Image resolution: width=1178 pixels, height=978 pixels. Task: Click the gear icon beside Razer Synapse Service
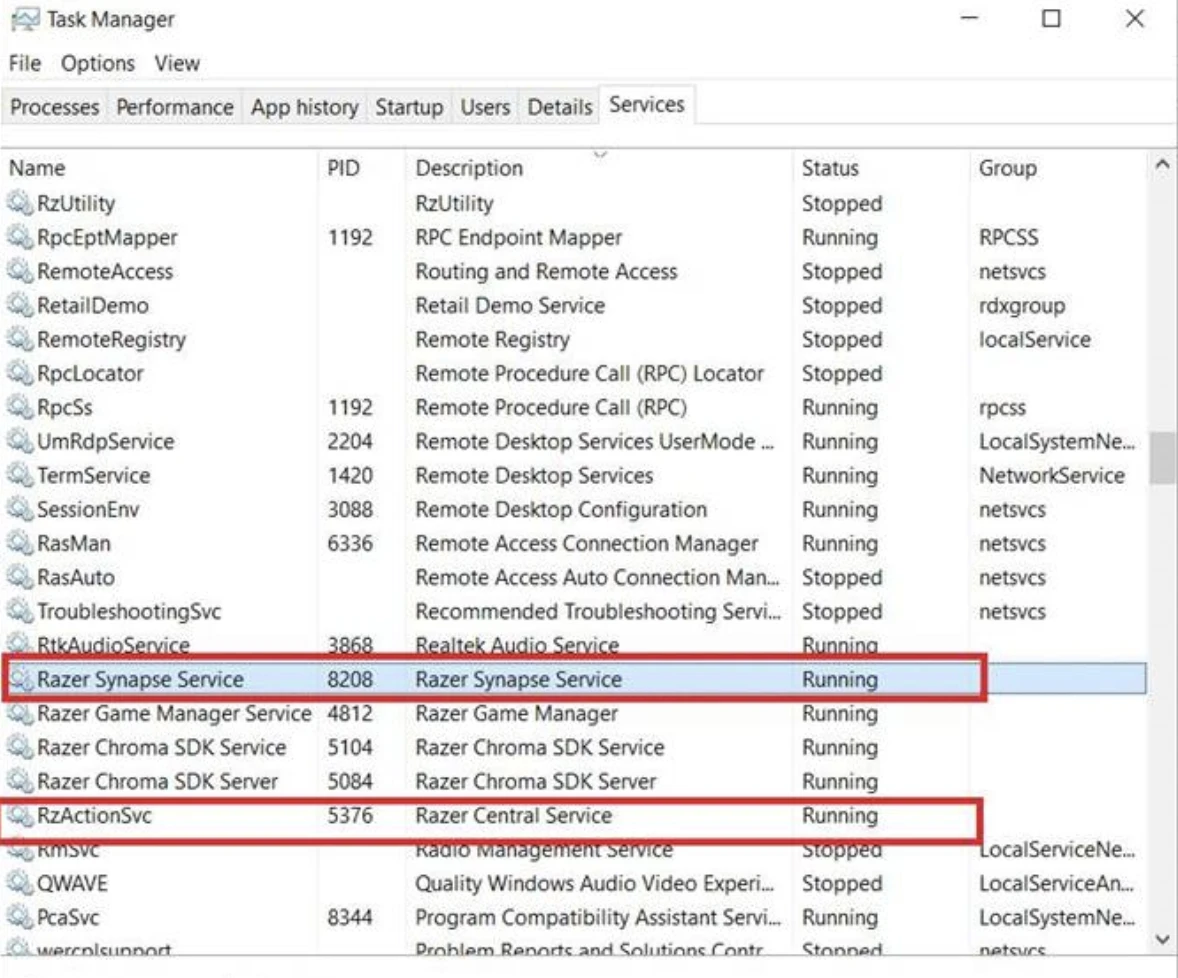(x=20, y=679)
